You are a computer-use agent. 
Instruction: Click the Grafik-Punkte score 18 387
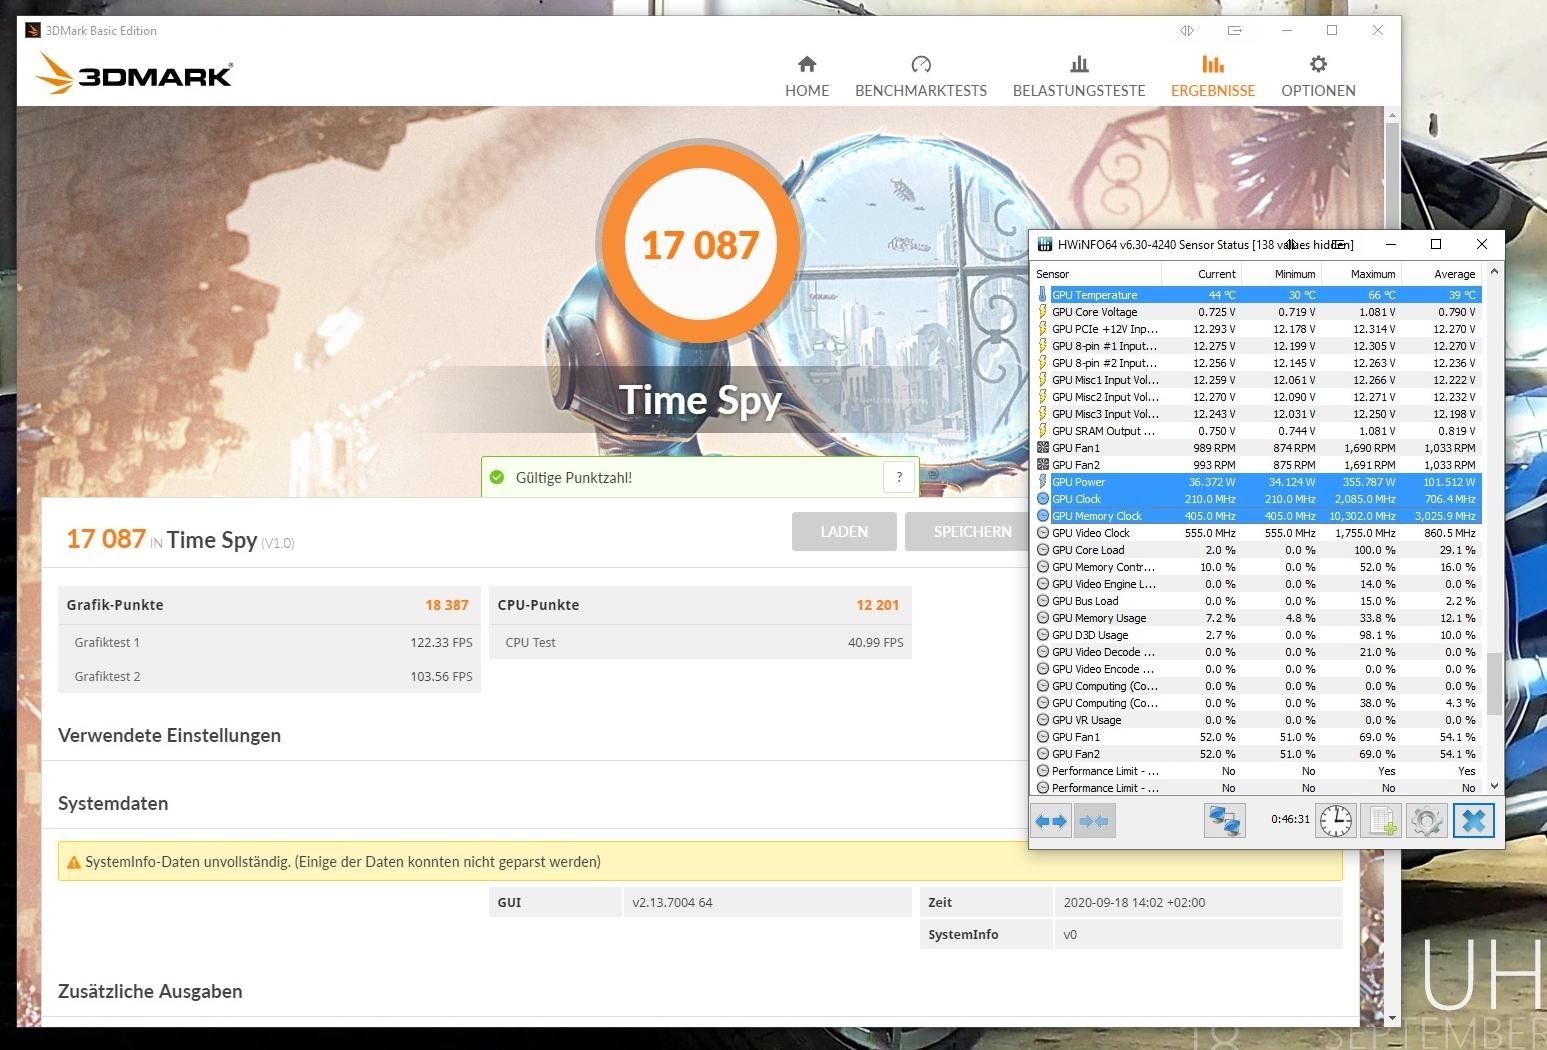446,605
